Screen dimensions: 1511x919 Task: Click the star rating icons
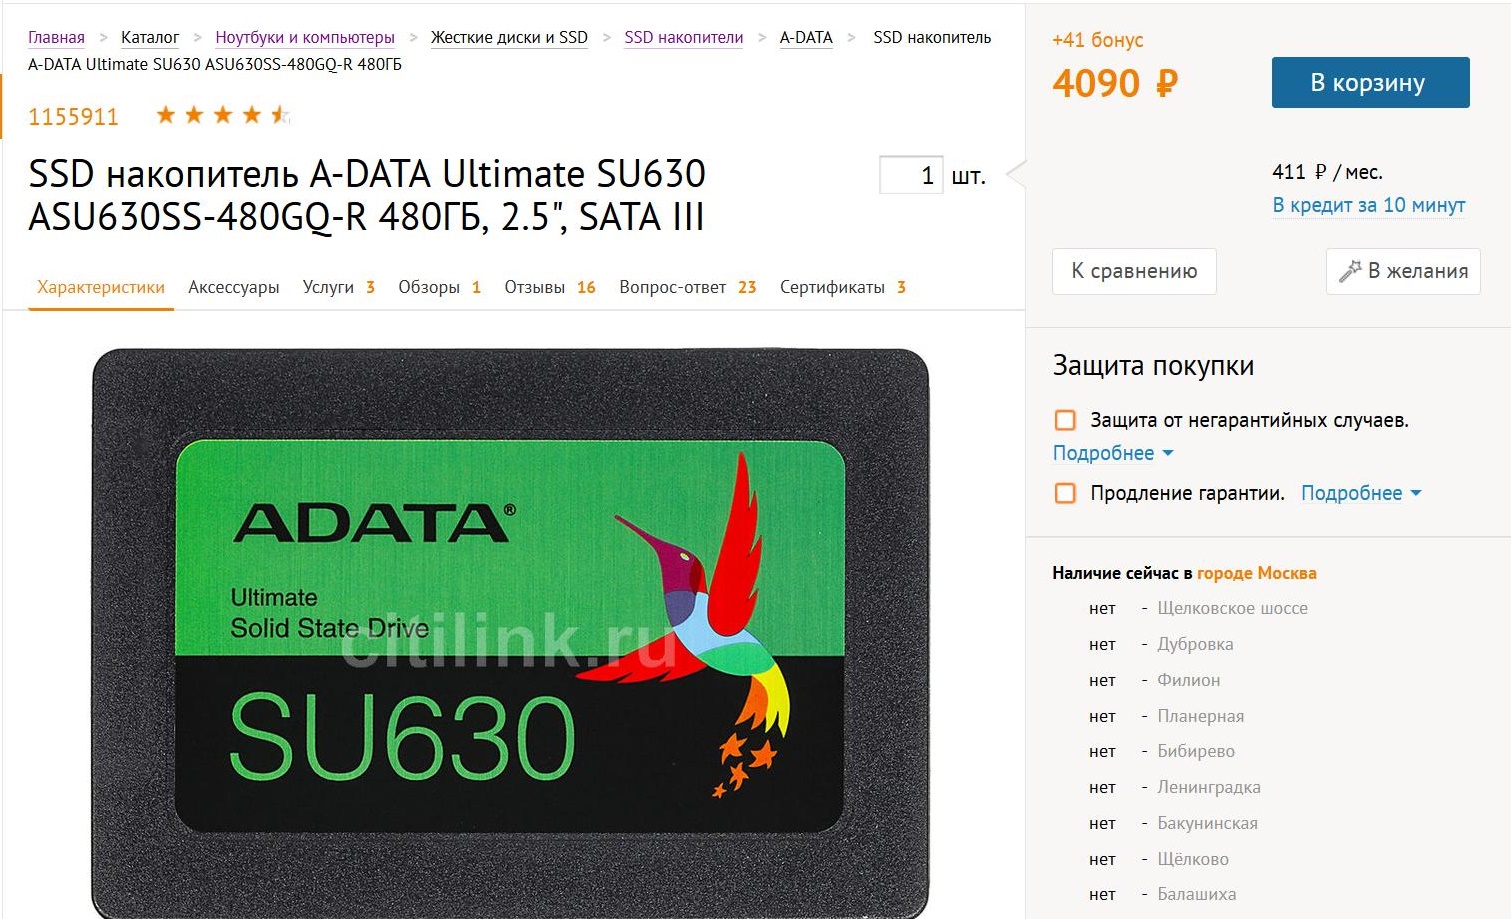tap(223, 115)
